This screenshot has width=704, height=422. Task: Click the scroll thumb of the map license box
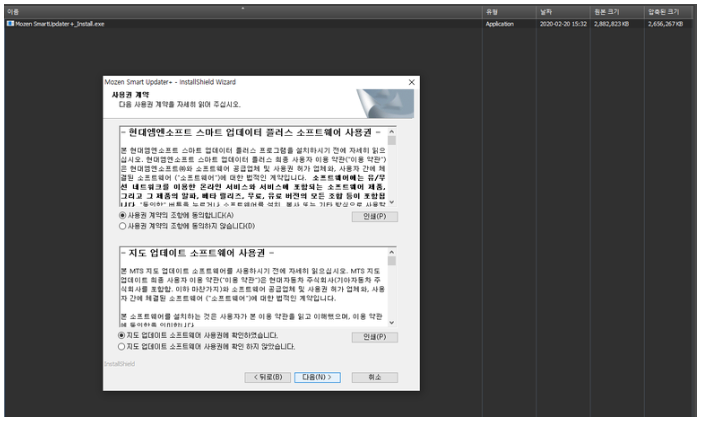[392, 261]
